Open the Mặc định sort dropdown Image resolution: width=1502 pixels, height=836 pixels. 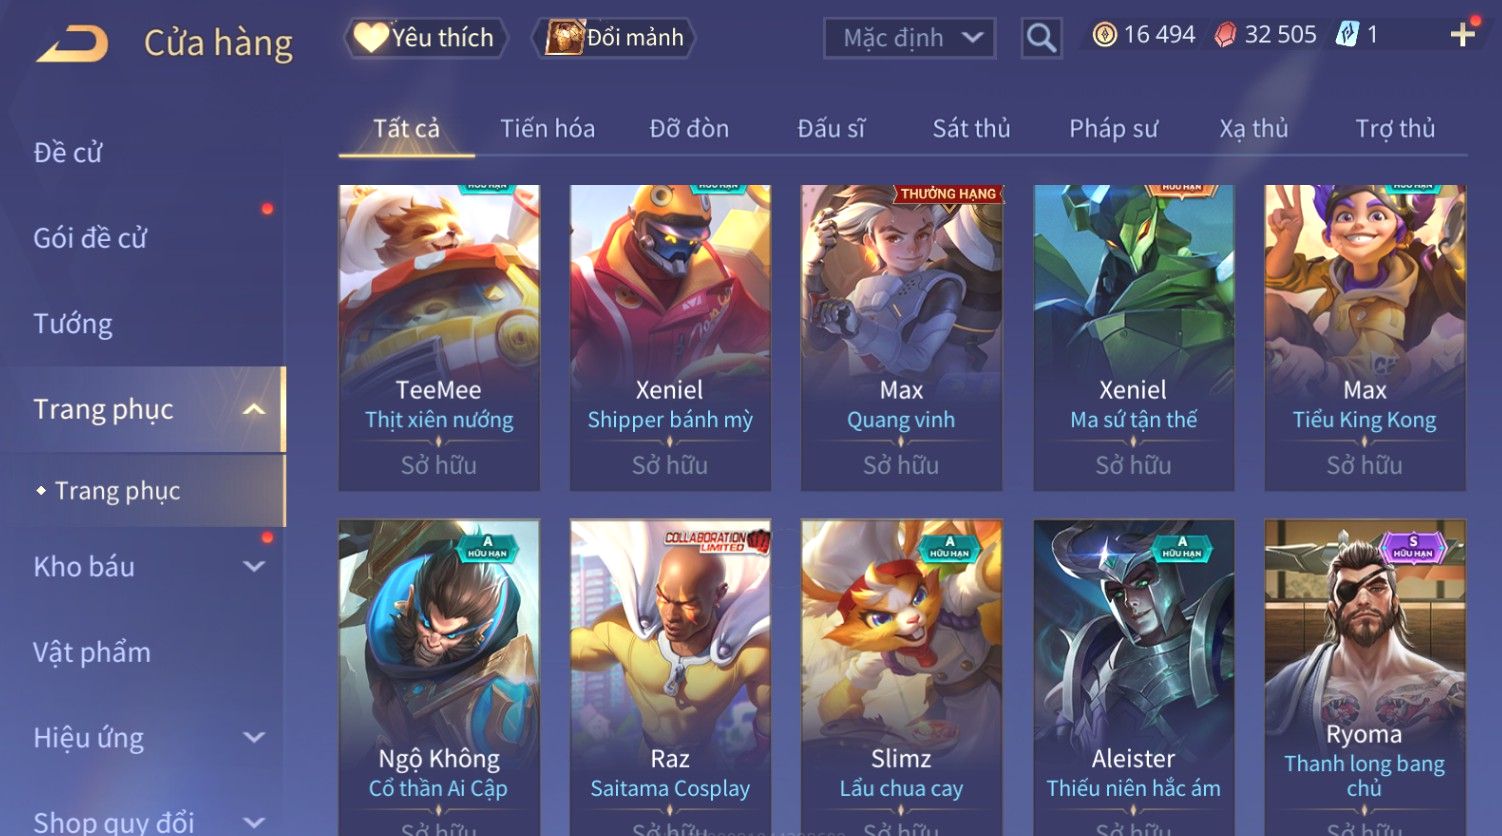(x=910, y=38)
